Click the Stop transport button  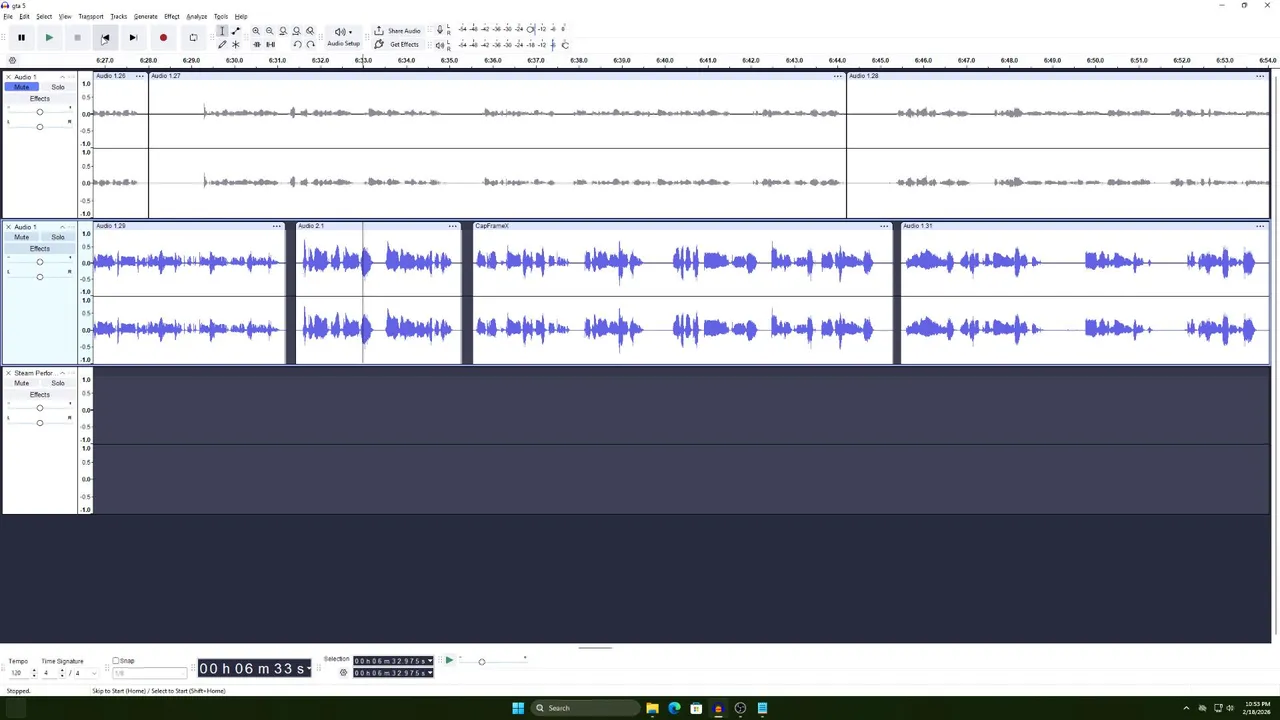77,38
